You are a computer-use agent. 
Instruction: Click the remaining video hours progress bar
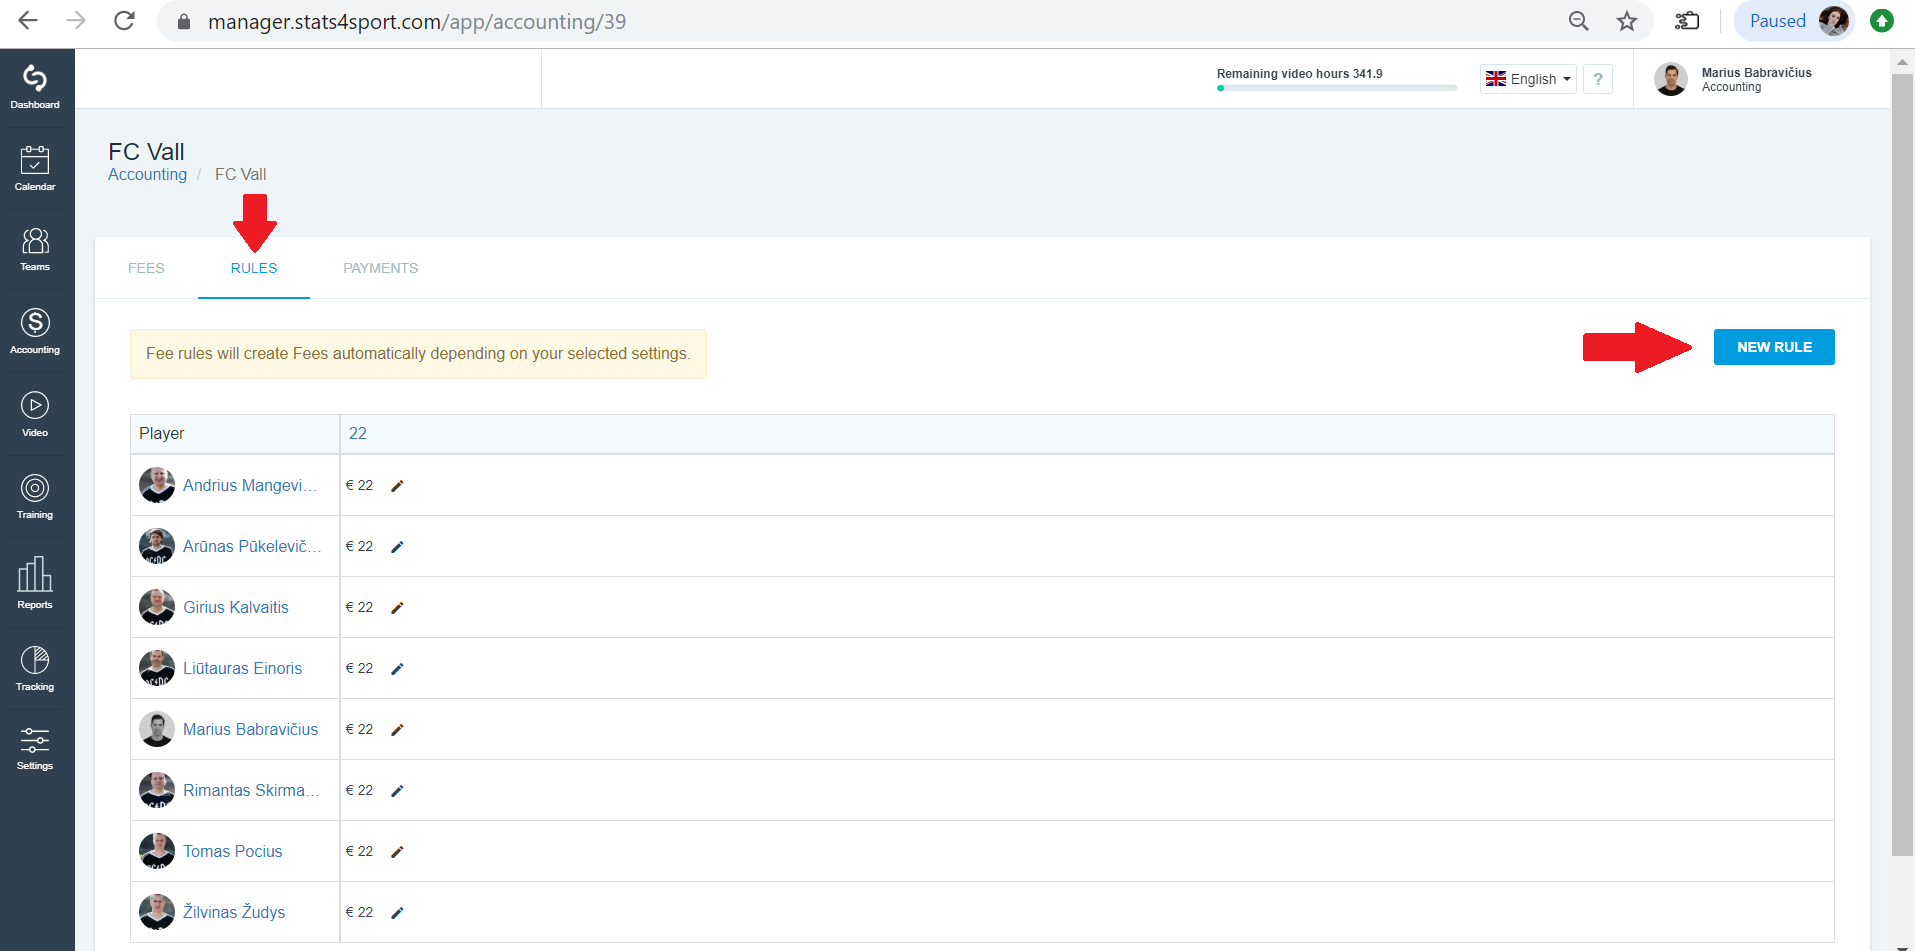pyautogui.click(x=1336, y=88)
